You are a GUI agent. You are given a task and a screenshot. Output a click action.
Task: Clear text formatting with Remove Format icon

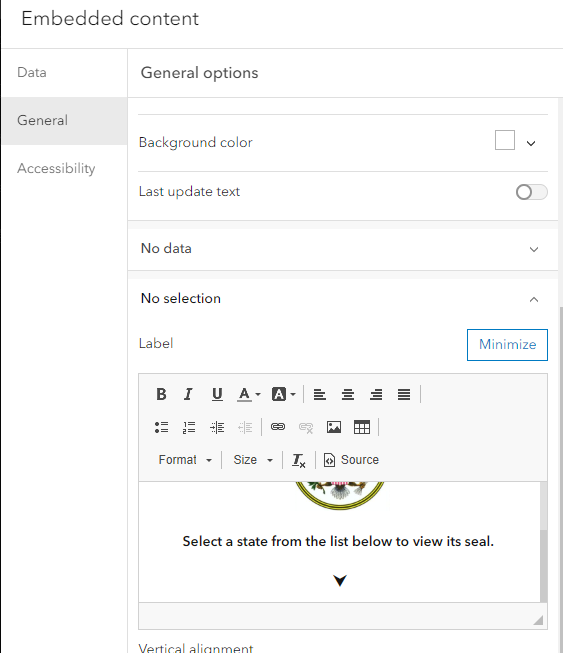click(x=299, y=460)
